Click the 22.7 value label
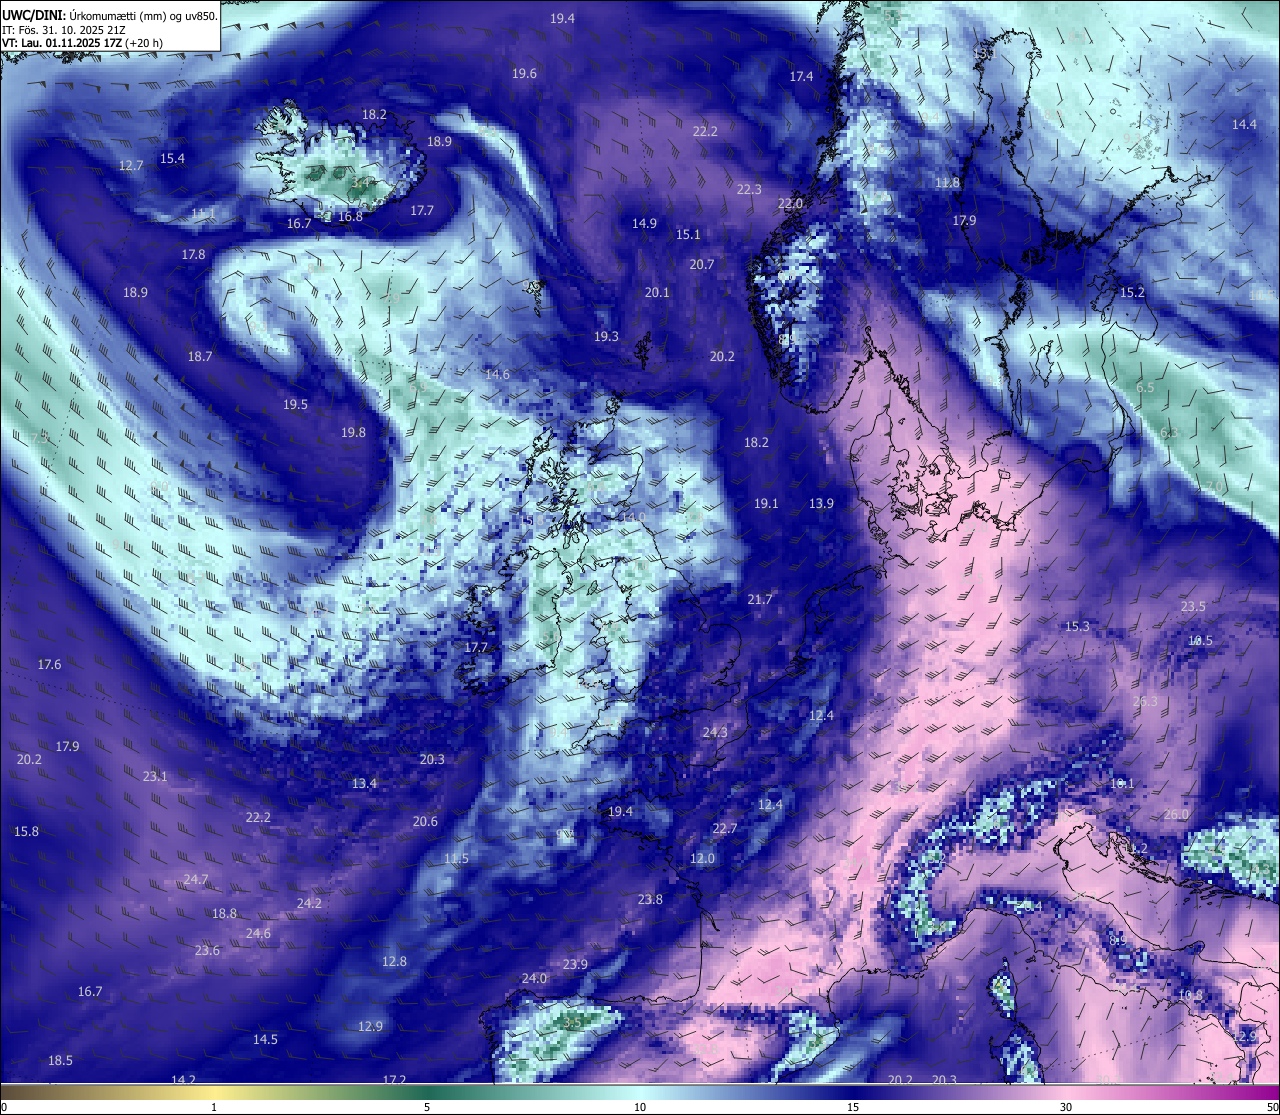This screenshot has width=1280, height=1115. tap(725, 828)
